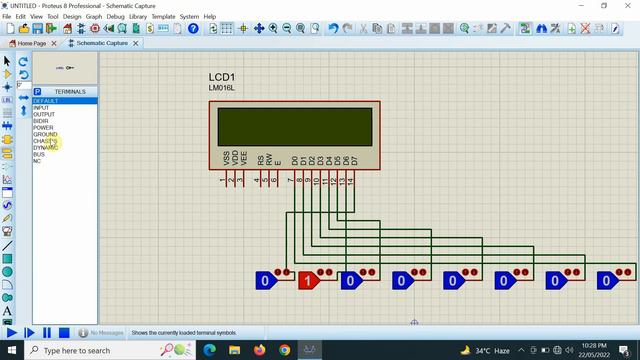Create a new project with New icon
This screenshot has height=360, width=640.
click(x=10, y=28)
